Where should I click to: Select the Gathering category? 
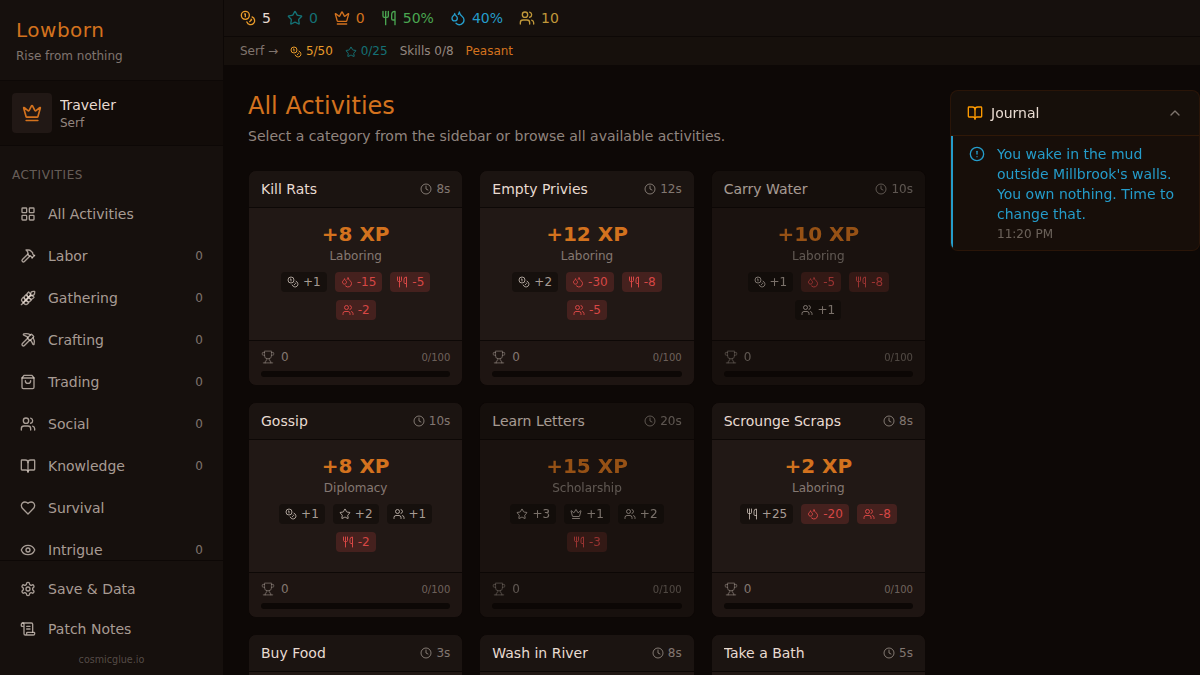point(111,298)
